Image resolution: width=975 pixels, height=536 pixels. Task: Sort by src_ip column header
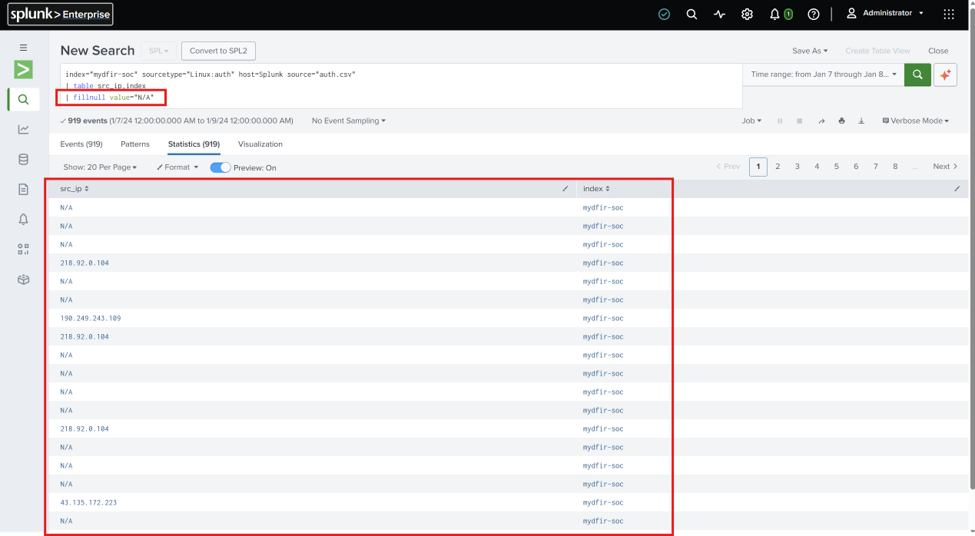pyautogui.click(x=74, y=188)
